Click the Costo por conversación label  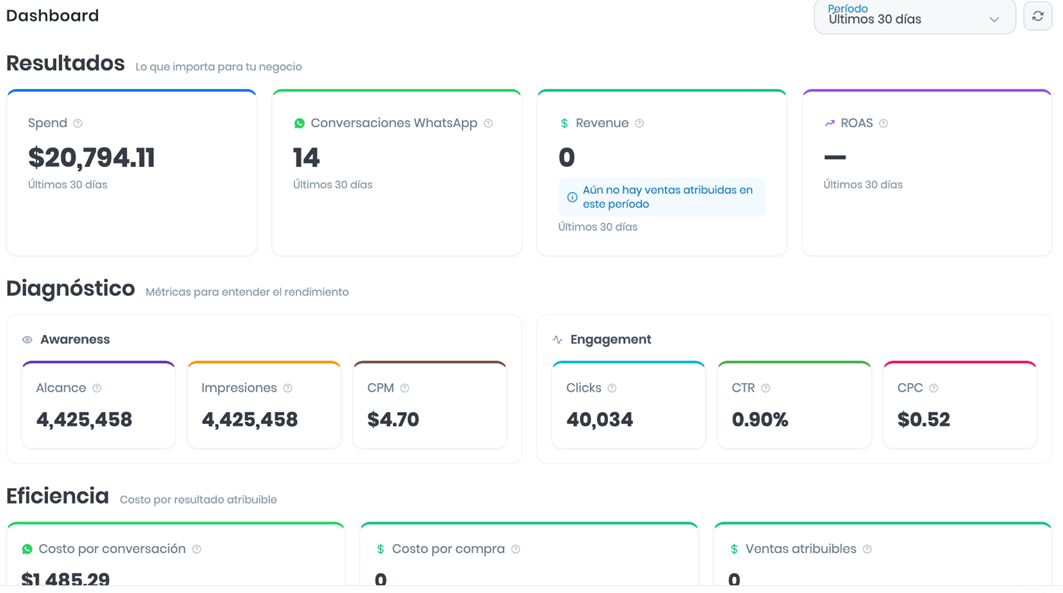pyautogui.click(x=112, y=549)
